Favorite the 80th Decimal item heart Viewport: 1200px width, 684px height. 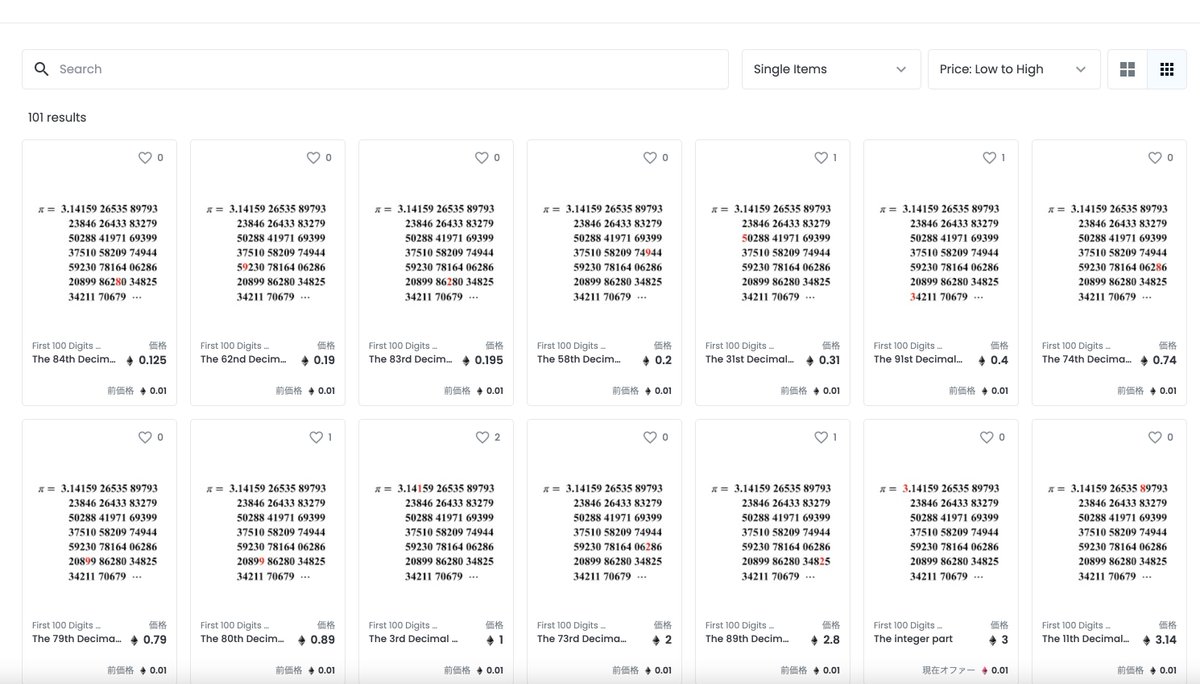(x=316, y=437)
